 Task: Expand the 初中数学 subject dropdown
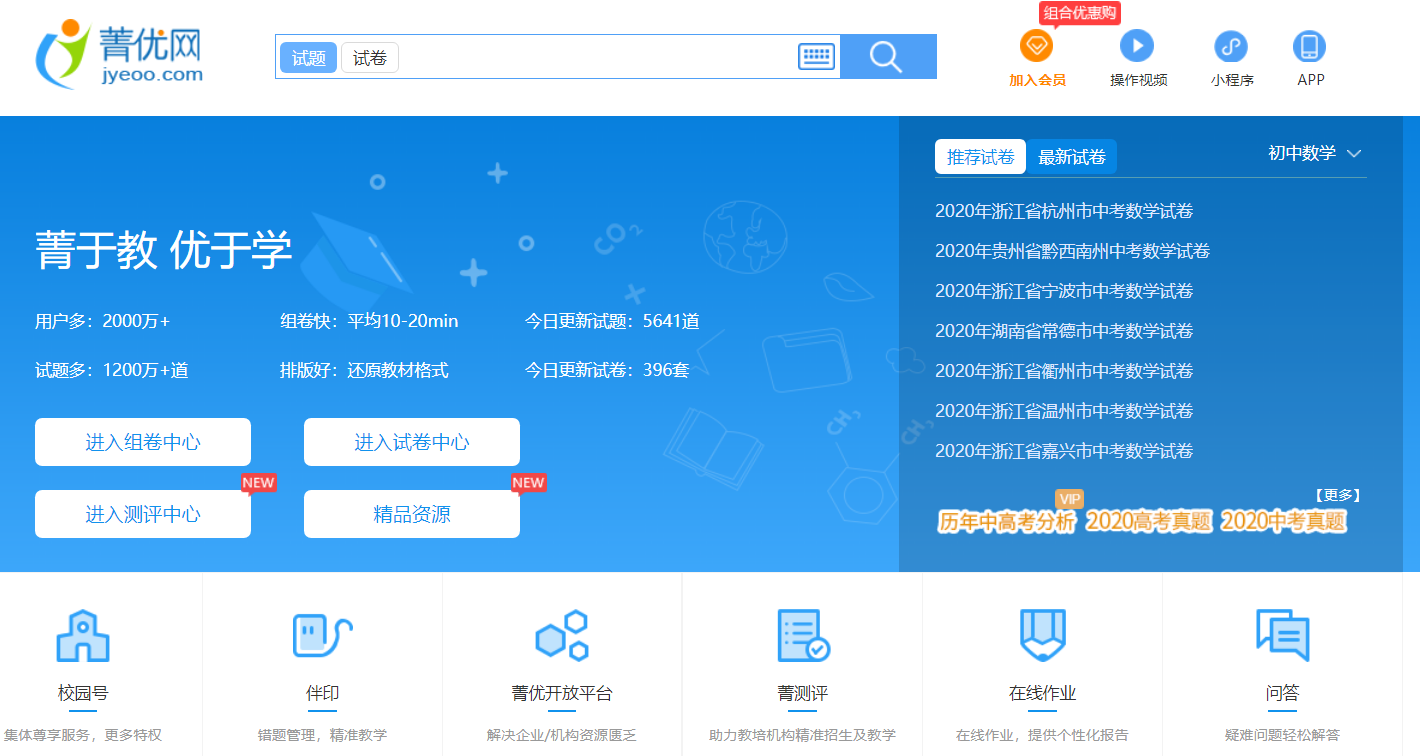pyautogui.click(x=1316, y=153)
